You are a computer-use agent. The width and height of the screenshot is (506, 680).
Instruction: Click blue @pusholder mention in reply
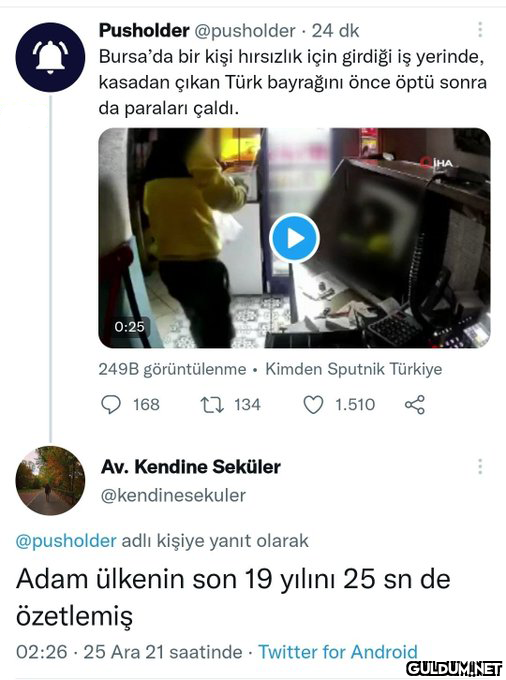(66, 541)
